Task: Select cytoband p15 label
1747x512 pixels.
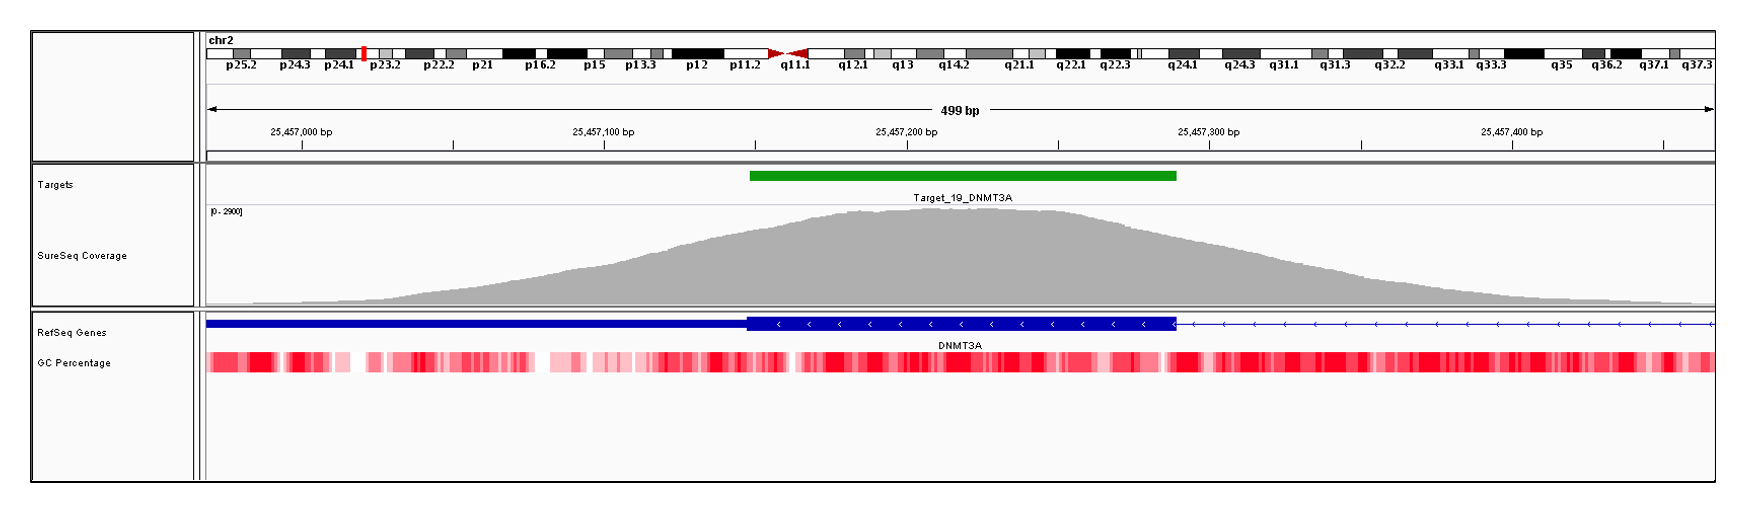Action: (x=594, y=65)
